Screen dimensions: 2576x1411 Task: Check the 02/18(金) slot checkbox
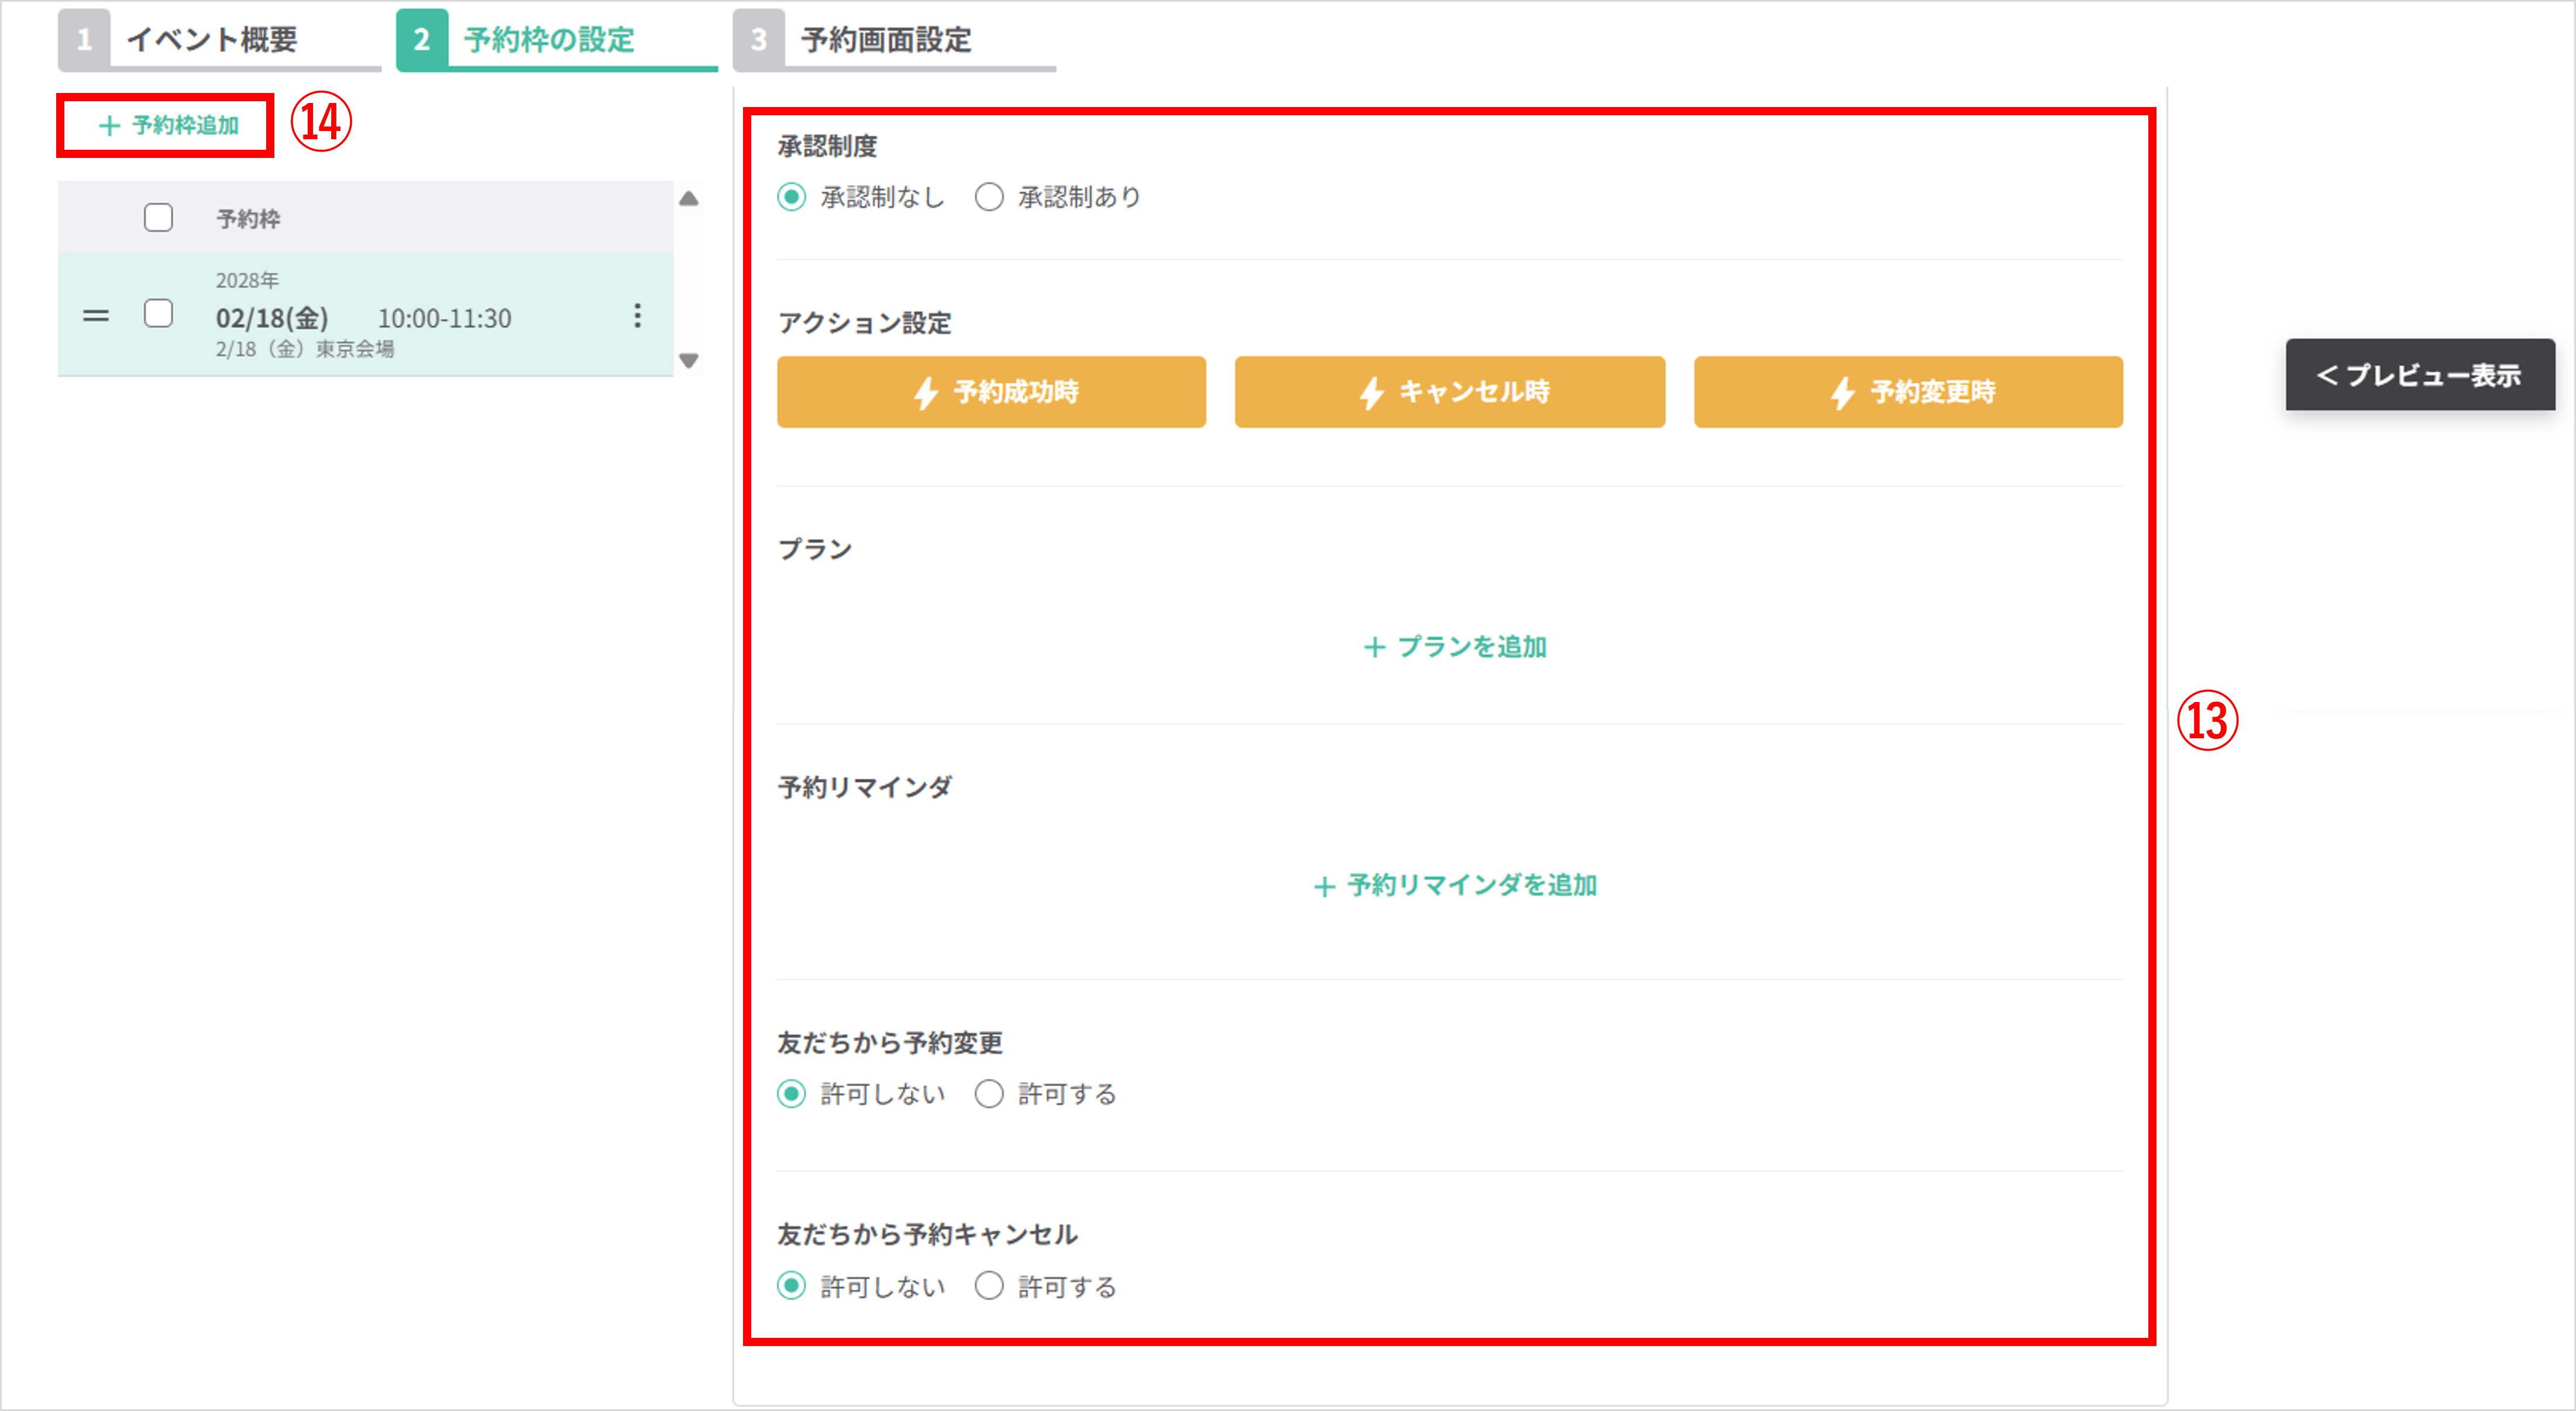pos(158,314)
